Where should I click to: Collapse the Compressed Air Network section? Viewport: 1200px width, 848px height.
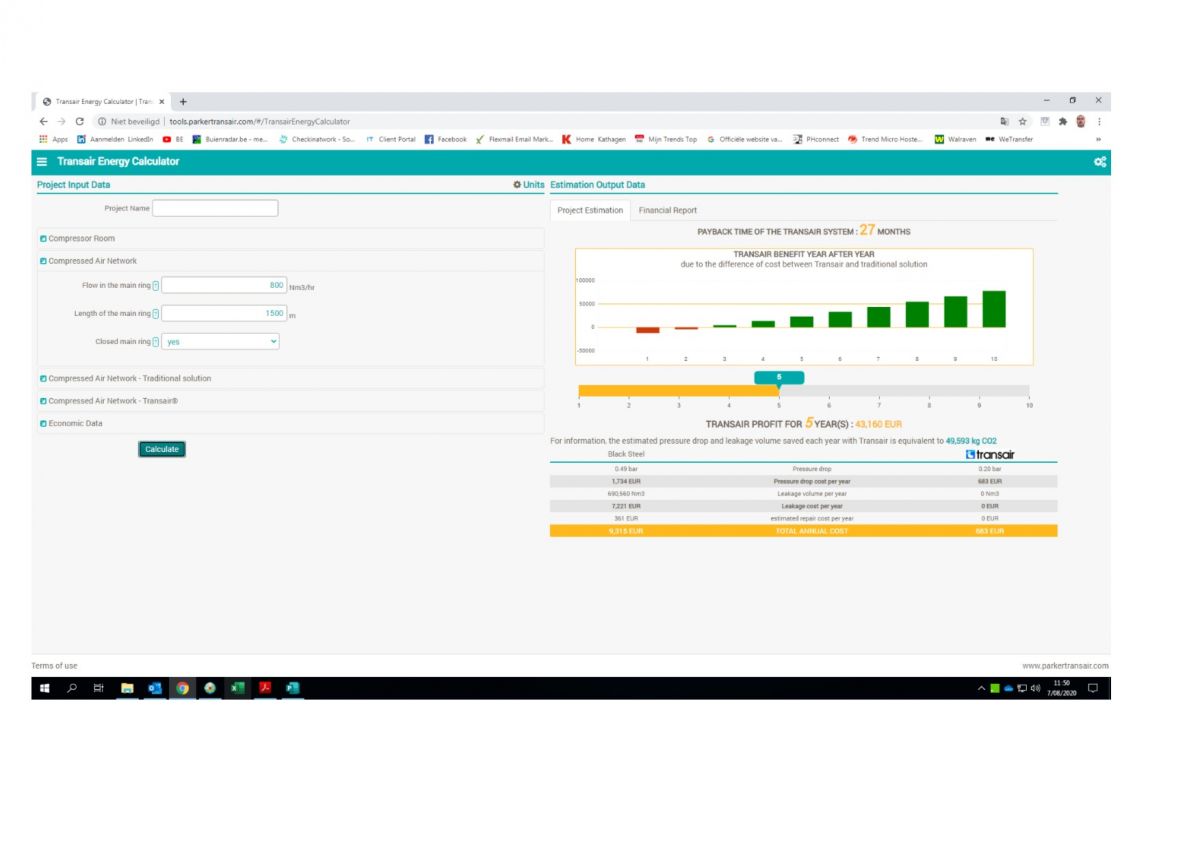[x=291, y=261]
